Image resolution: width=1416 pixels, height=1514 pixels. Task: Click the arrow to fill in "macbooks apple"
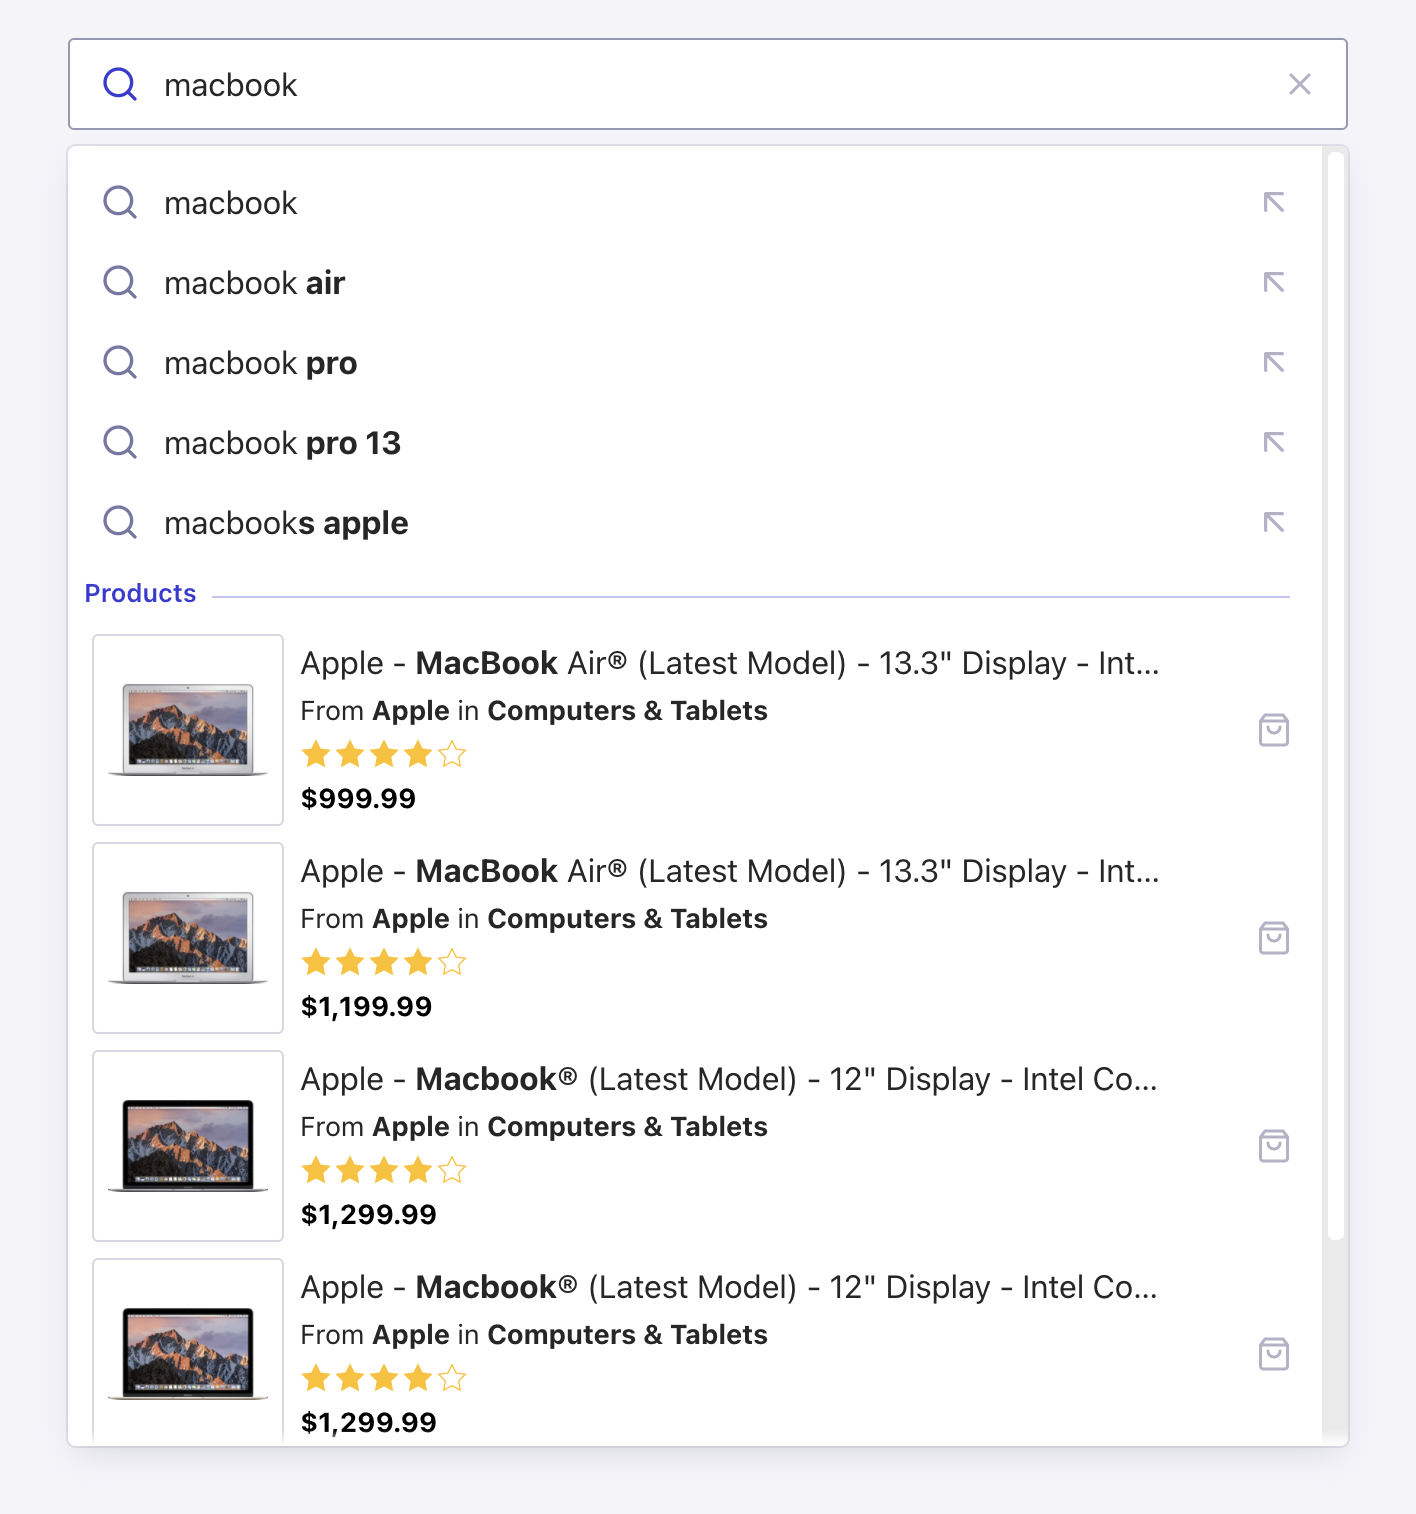(1273, 522)
